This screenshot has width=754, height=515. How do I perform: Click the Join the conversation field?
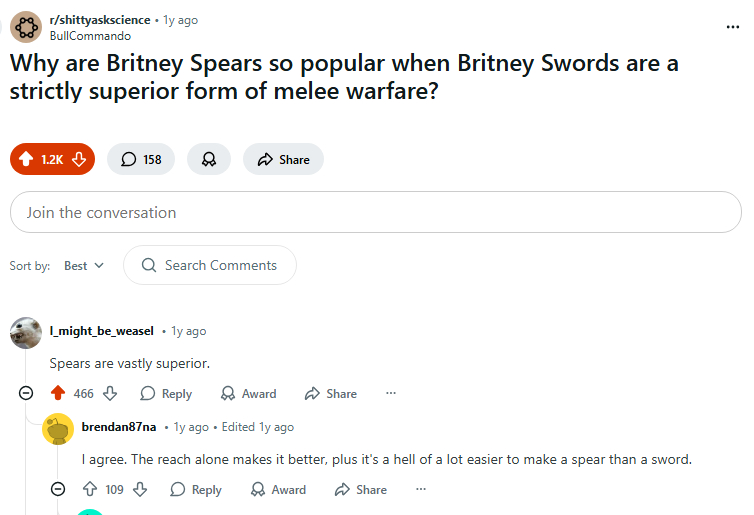tap(375, 212)
